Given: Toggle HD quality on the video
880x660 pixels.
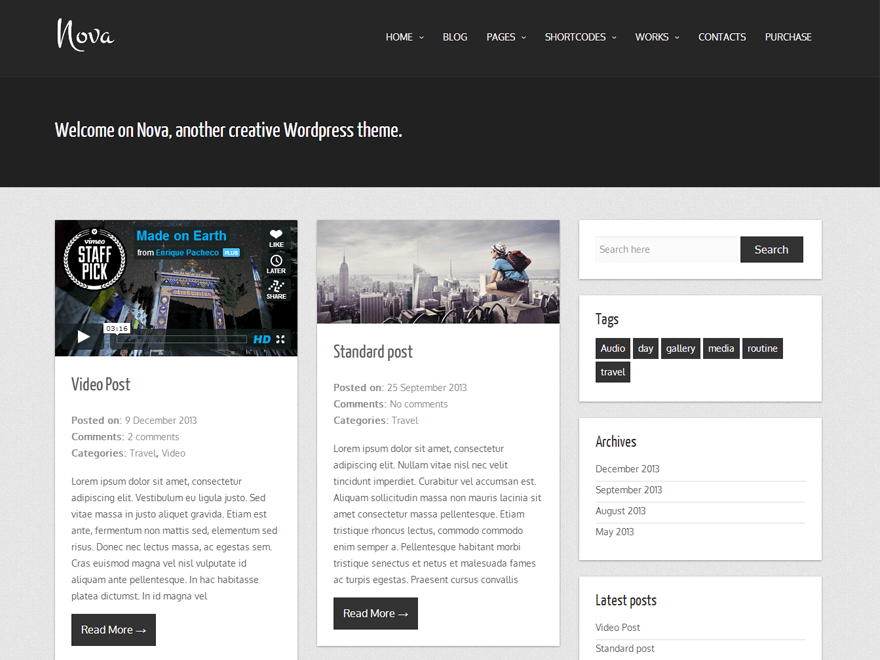Looking at the screenshot, I should click(x=261, y=339).
